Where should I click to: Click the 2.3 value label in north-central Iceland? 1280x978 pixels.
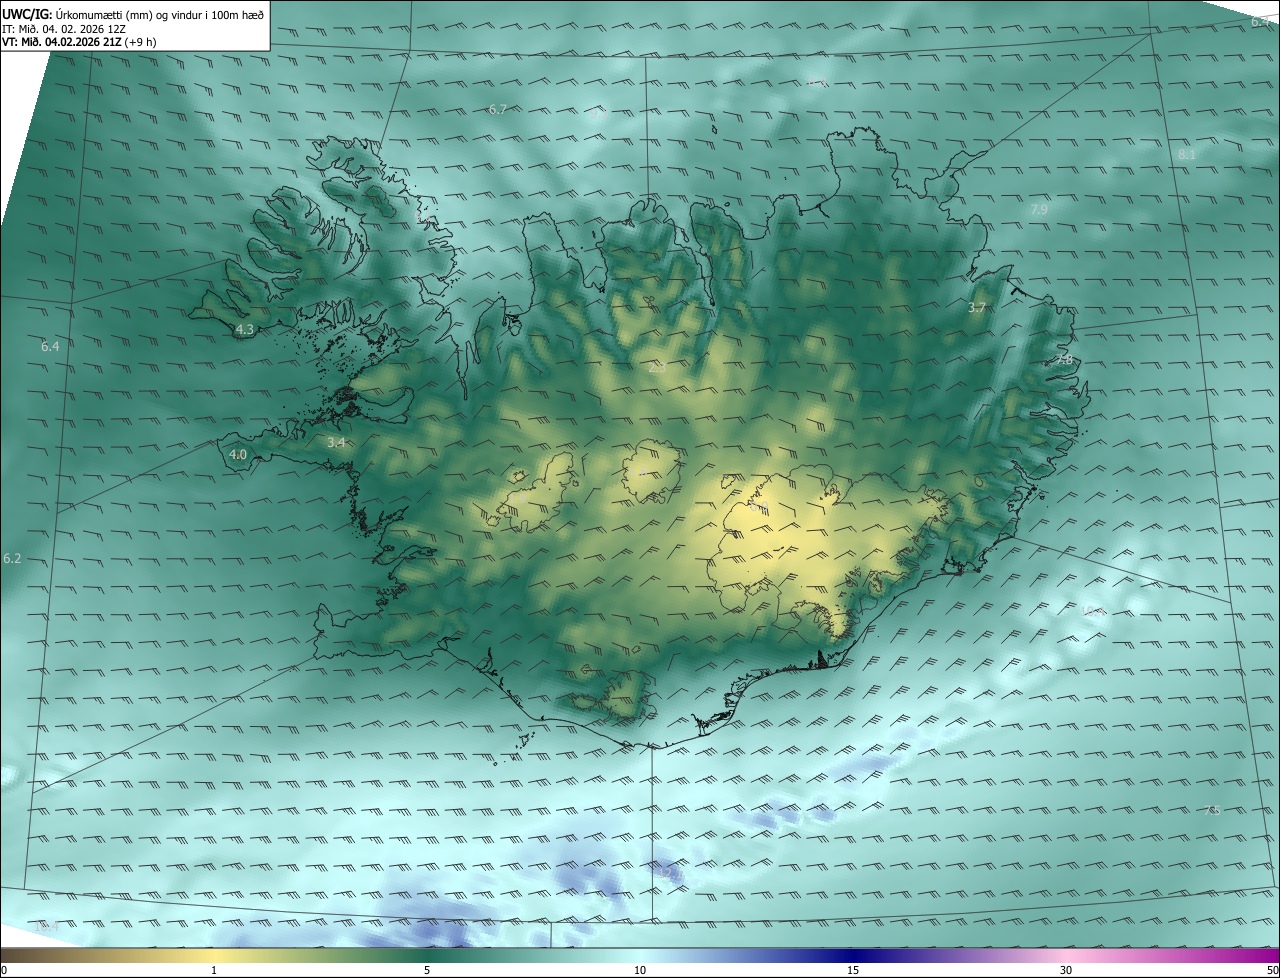point(657,368)
